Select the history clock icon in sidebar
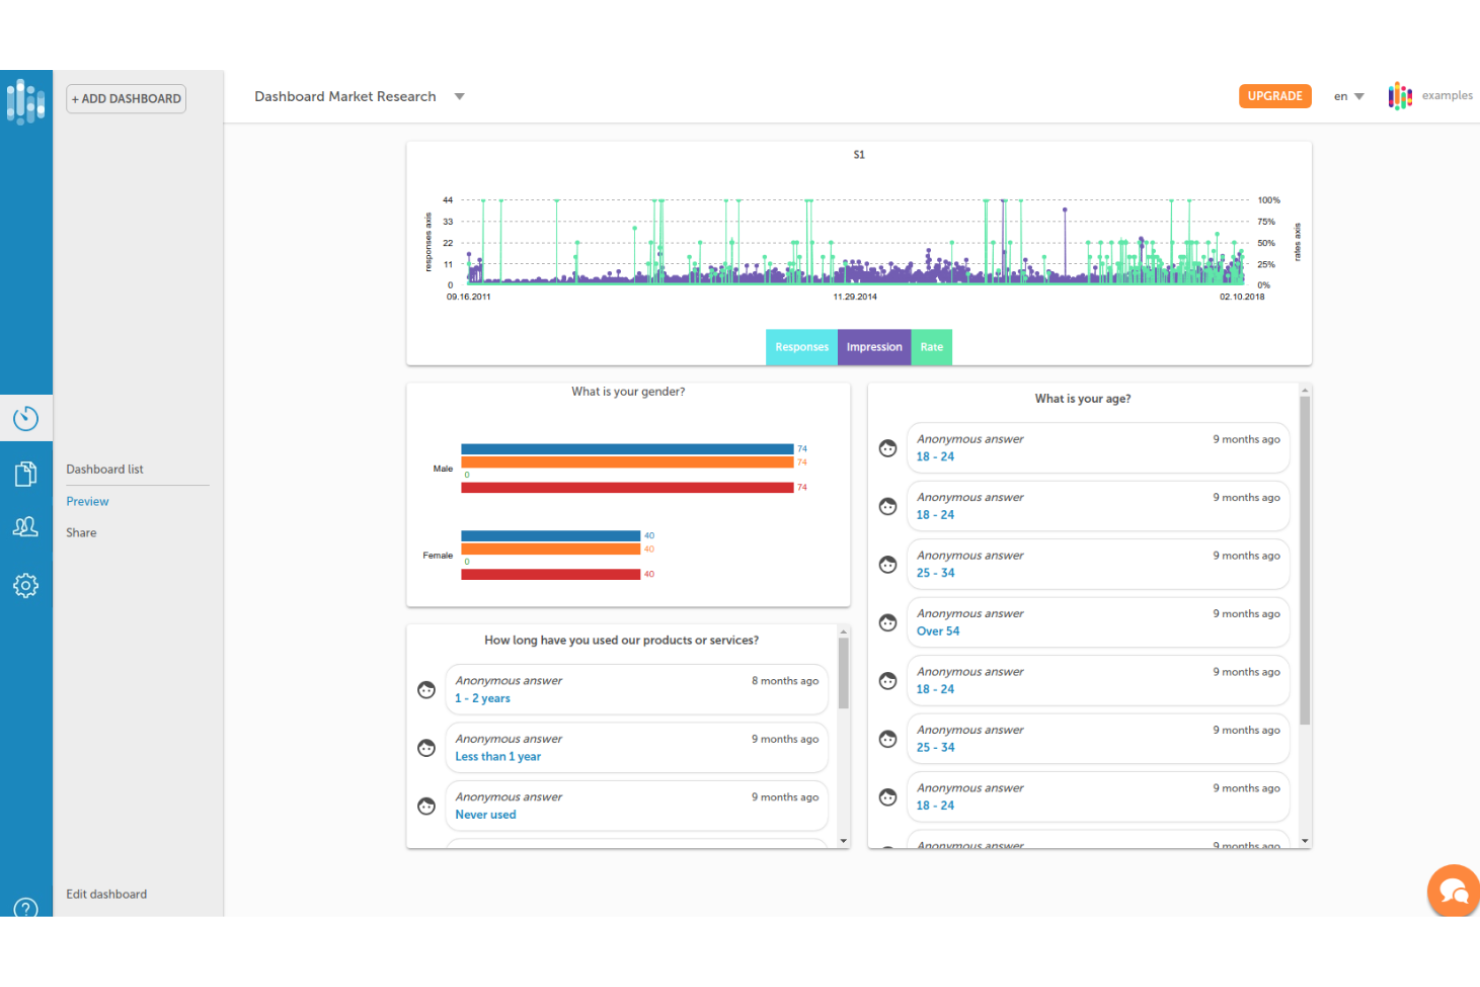Image resolution: width=1480 pixels, height=987 pixels. (x=26, y=418)
